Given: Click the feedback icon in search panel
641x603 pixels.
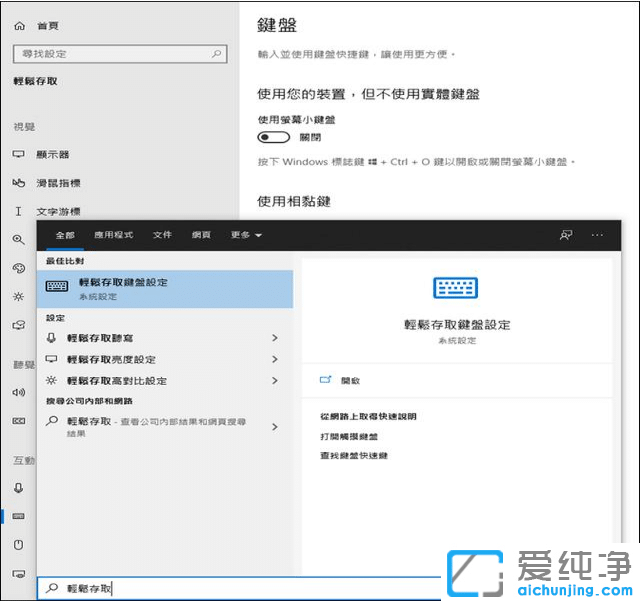Looking at the screenshot, I should click(x=566, y=235).
